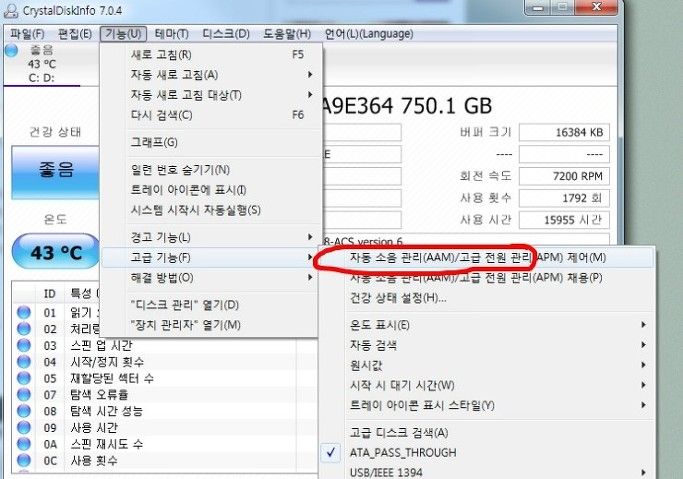Select the 스핀 재시도 수 row

pyautogui.click(x=166, y=444)
